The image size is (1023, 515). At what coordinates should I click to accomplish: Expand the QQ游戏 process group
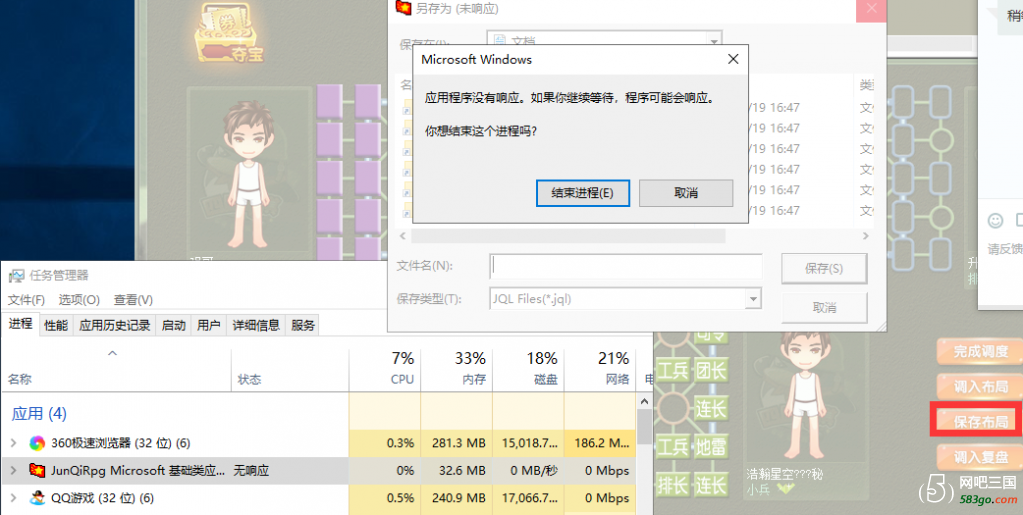click(x=13, y=498)
